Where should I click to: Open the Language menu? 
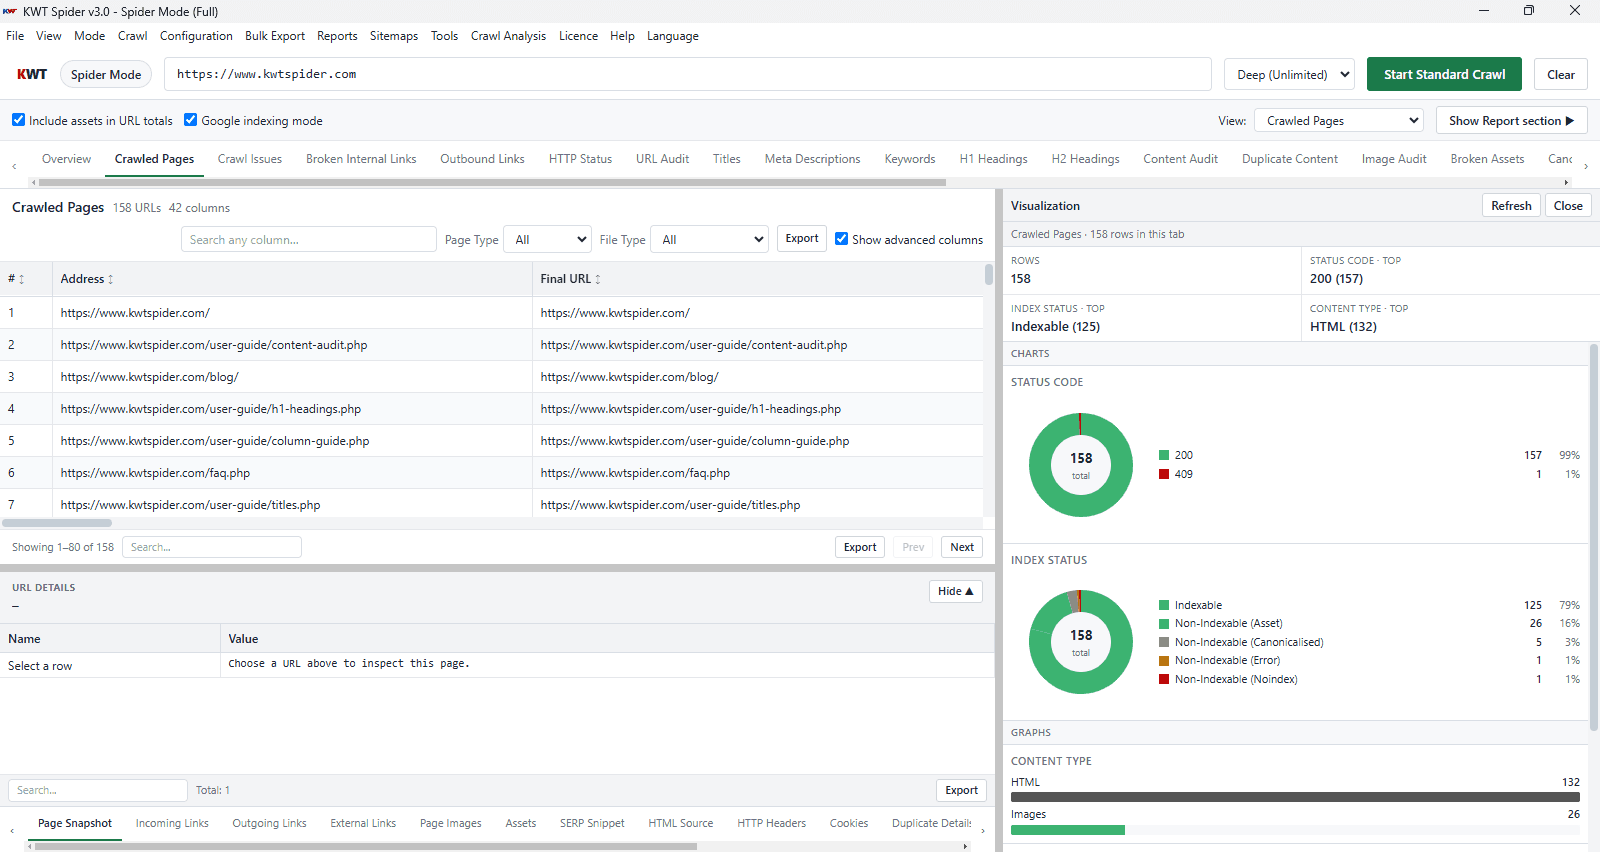pyautogui.click(x=672, y=36)
